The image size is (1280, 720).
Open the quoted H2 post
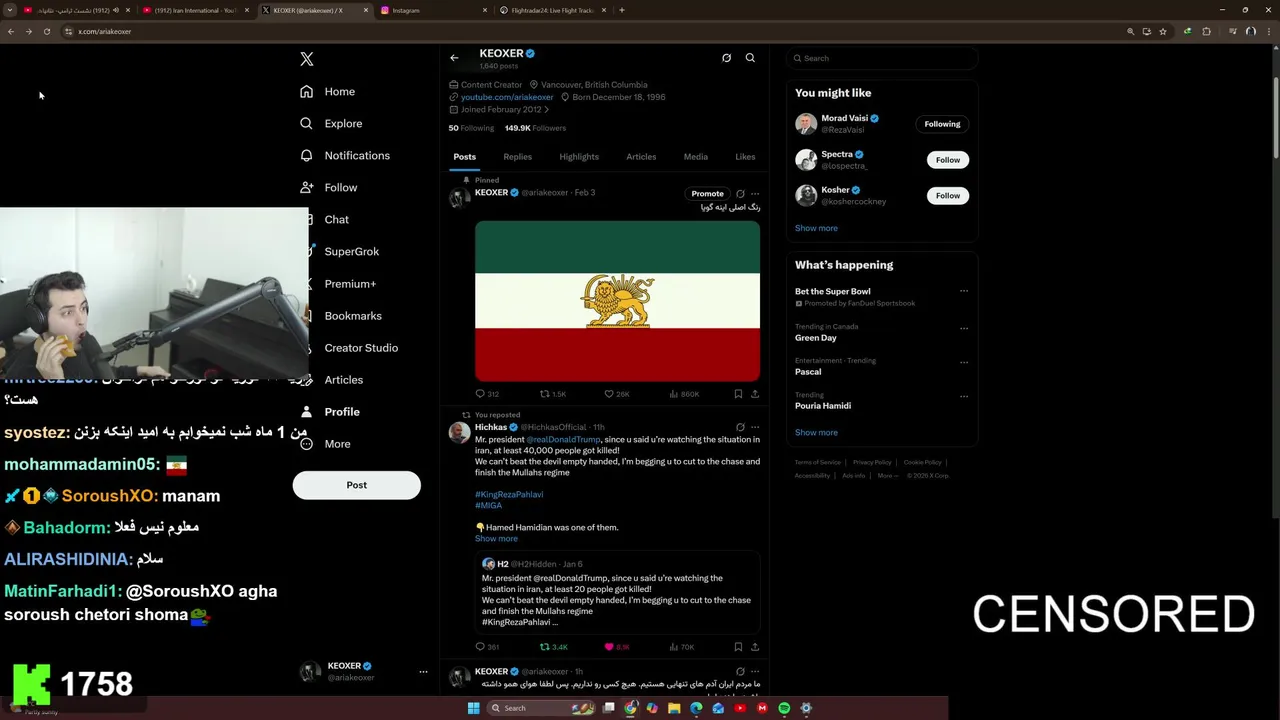click(x=617, y=592)
